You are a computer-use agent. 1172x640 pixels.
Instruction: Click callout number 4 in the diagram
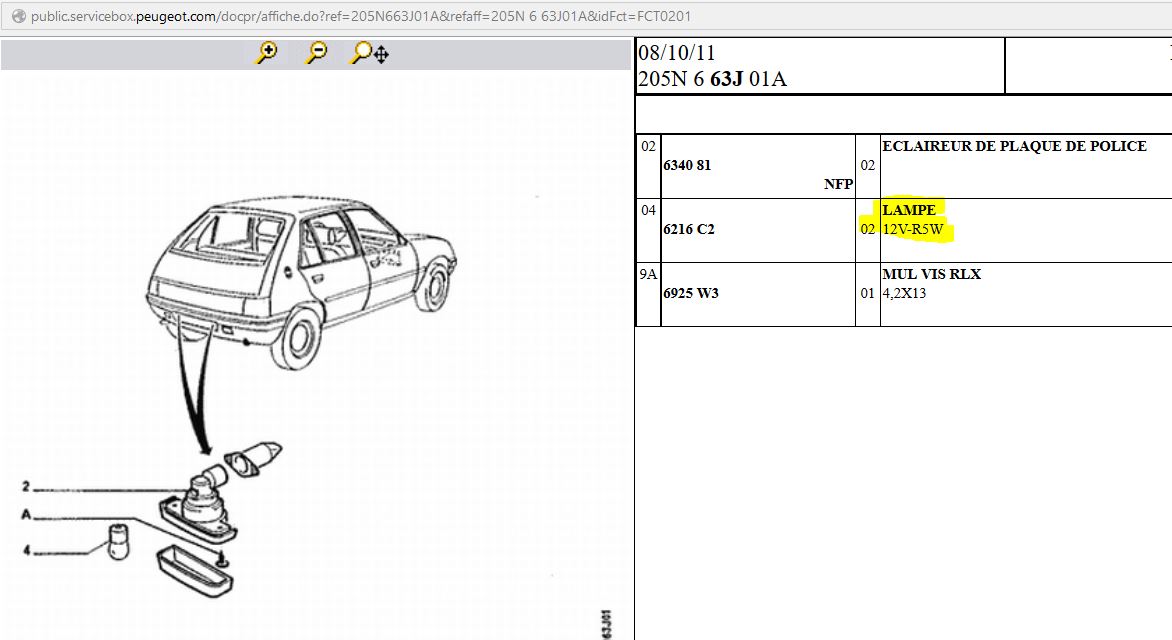pos(26,549)
